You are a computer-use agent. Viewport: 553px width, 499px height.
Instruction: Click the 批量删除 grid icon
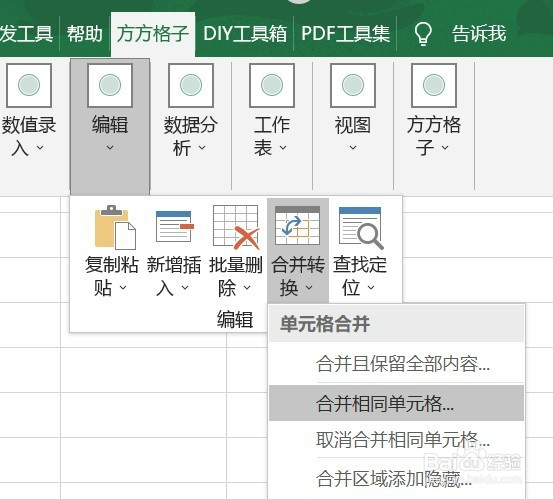(x=236, y=227)
